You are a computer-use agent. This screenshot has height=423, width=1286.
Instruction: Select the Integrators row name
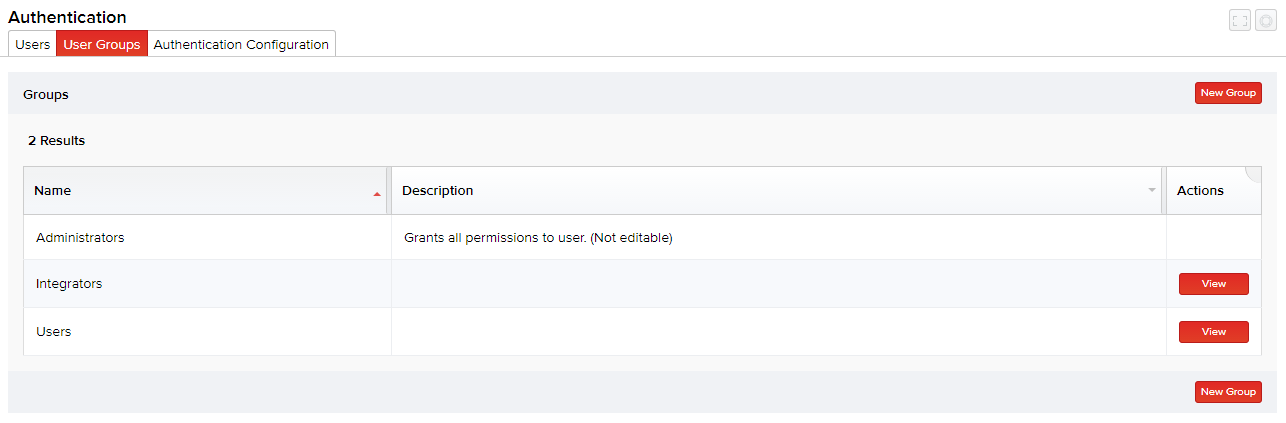69,284
